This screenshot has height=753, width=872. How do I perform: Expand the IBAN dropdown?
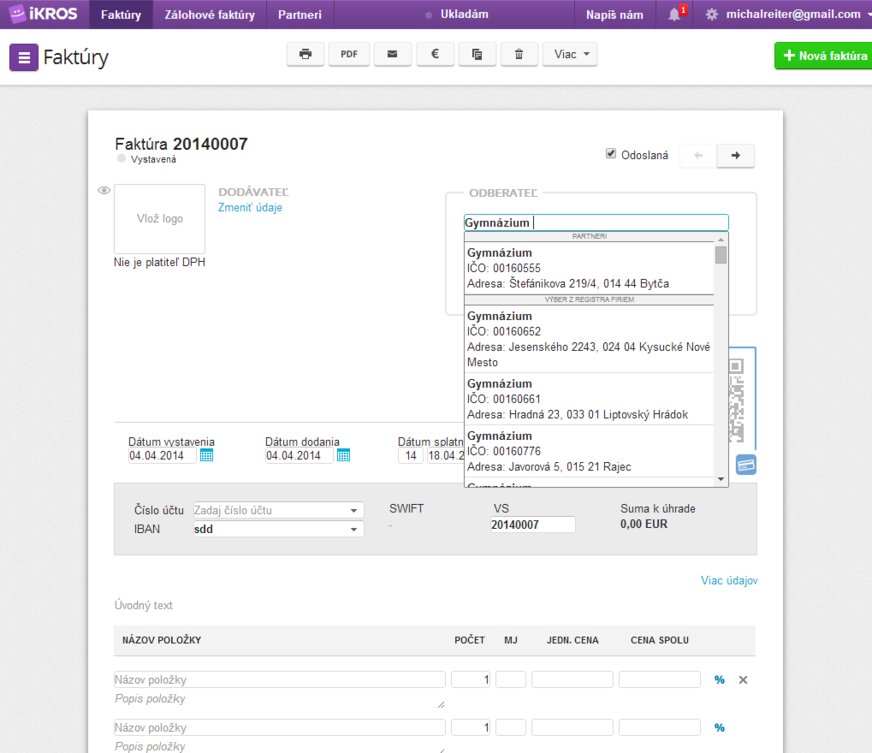pos(354,529)
